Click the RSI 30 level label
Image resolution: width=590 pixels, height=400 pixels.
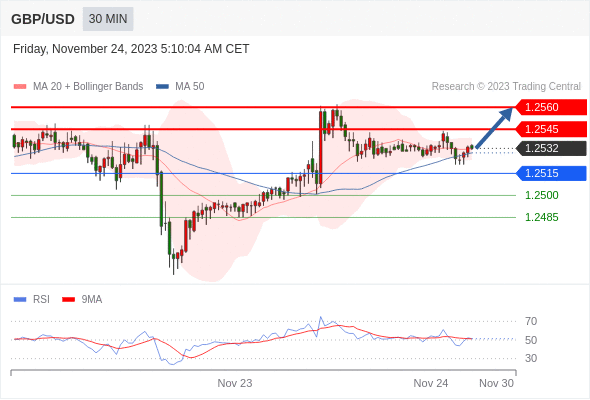531,358
